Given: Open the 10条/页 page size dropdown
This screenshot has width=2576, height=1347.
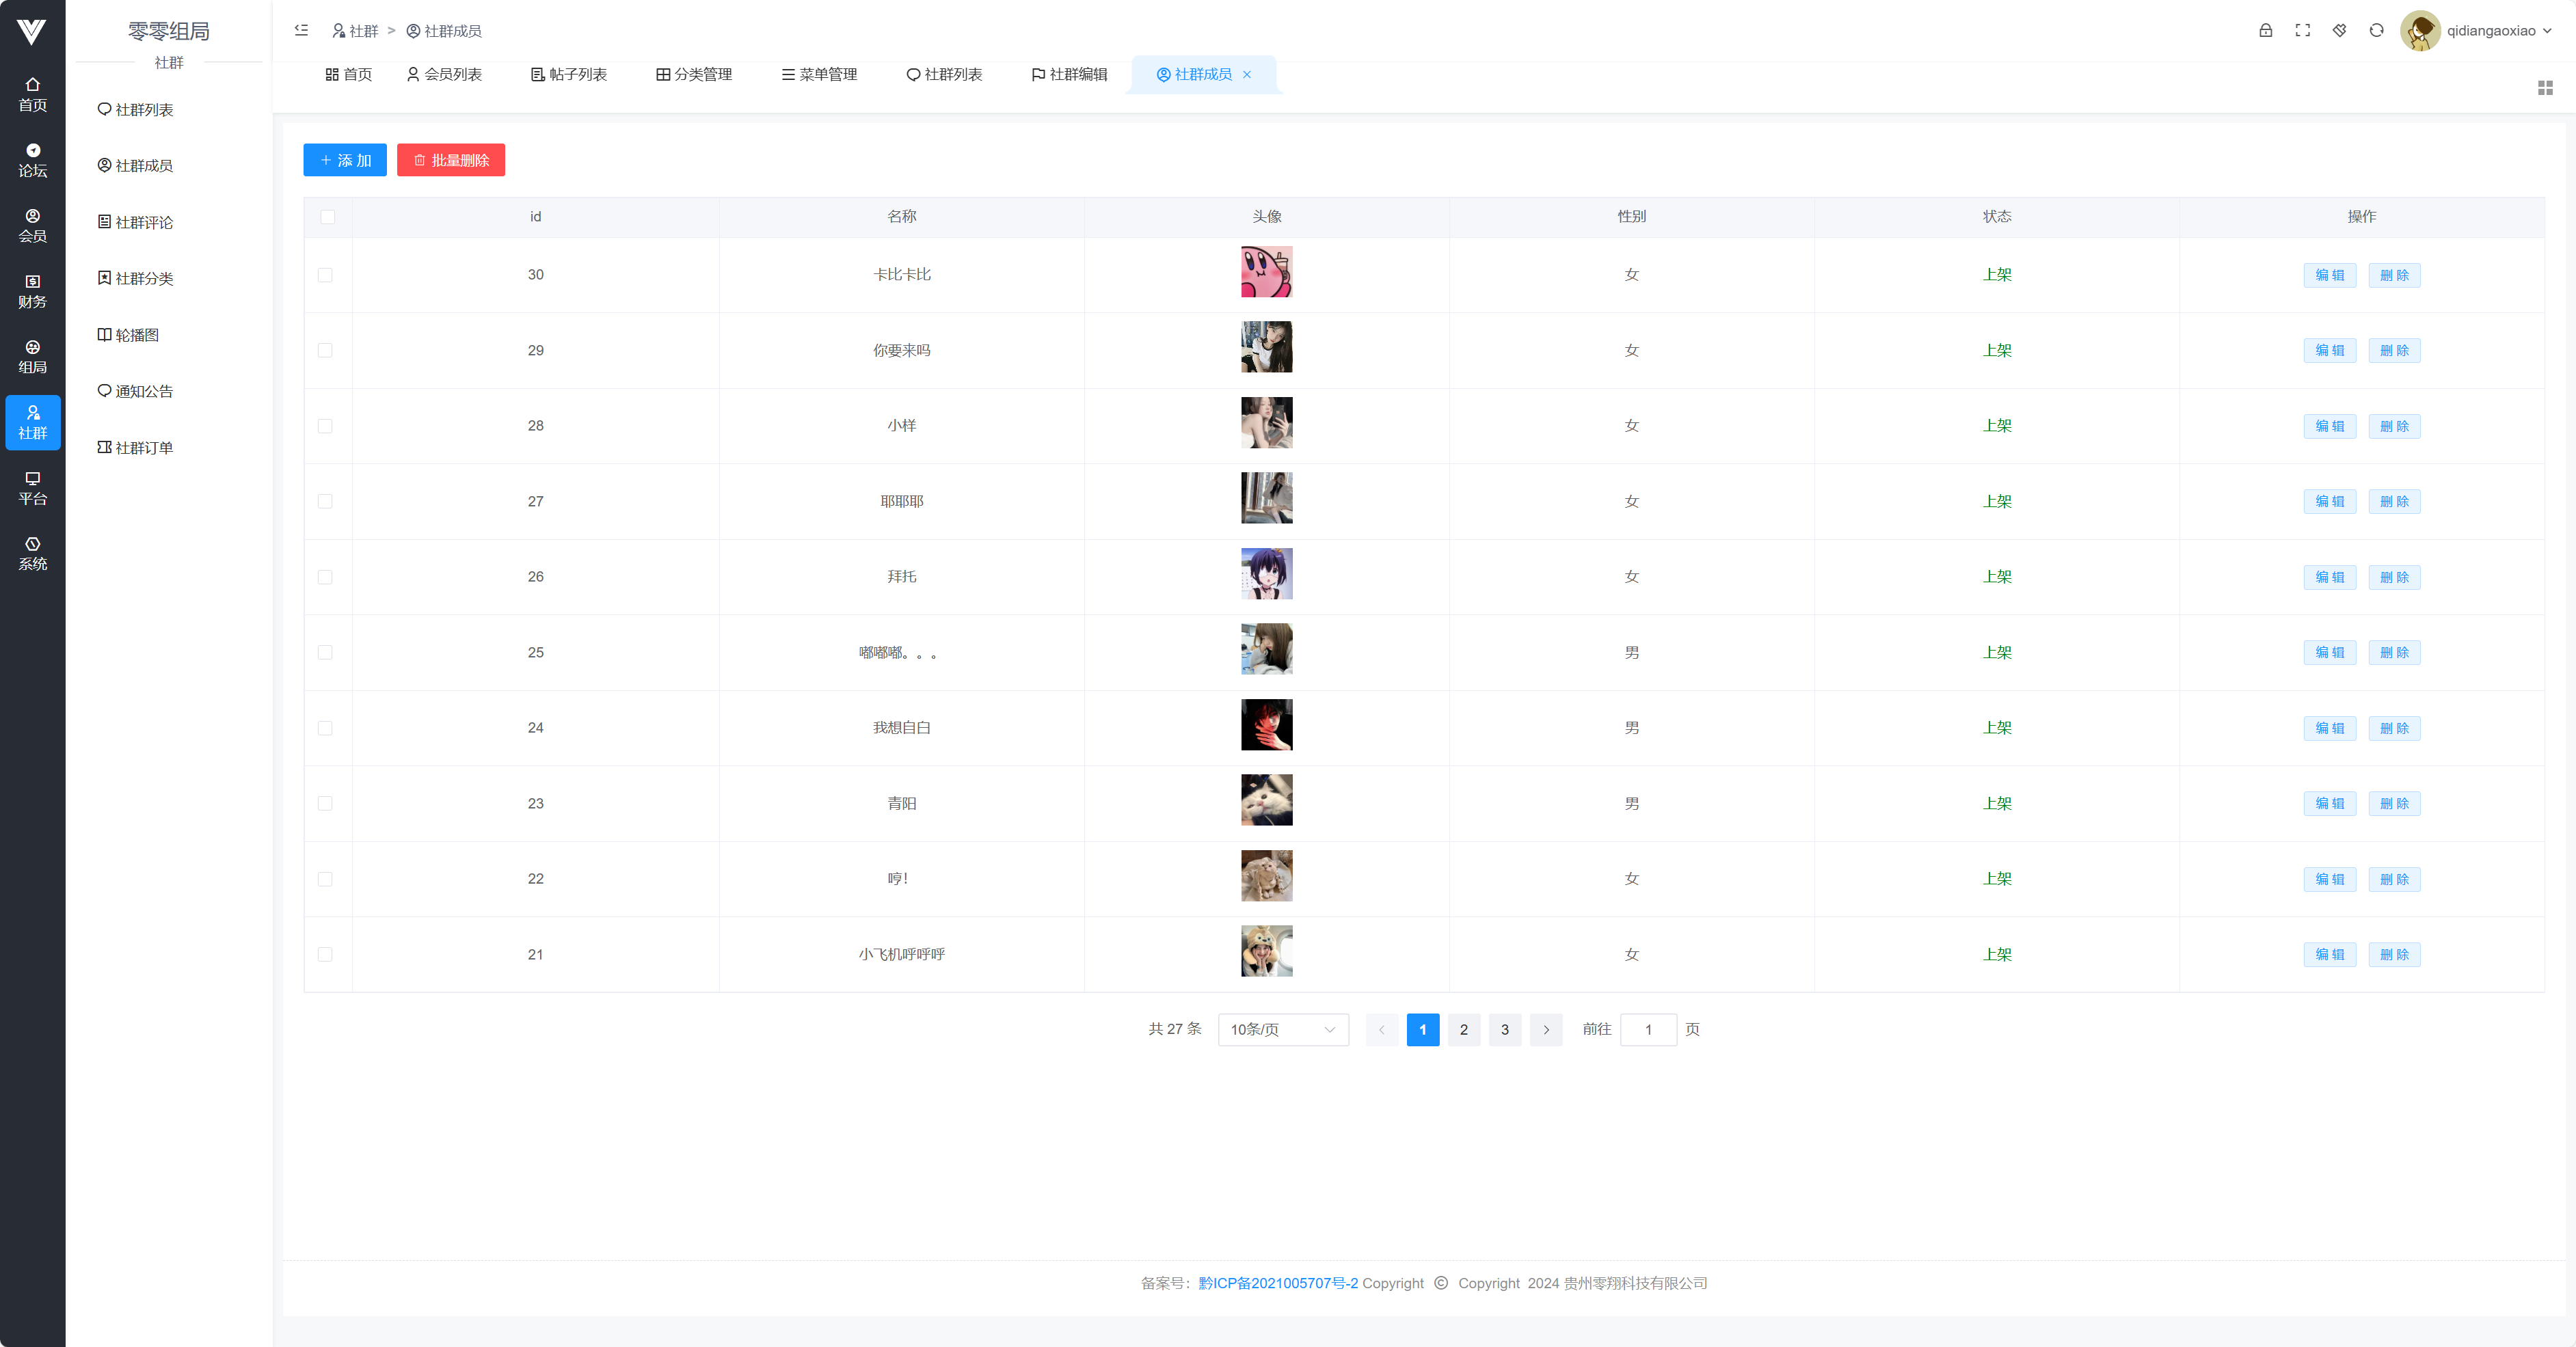Looking at the screenshot, I should [x=1282, y=1029].
